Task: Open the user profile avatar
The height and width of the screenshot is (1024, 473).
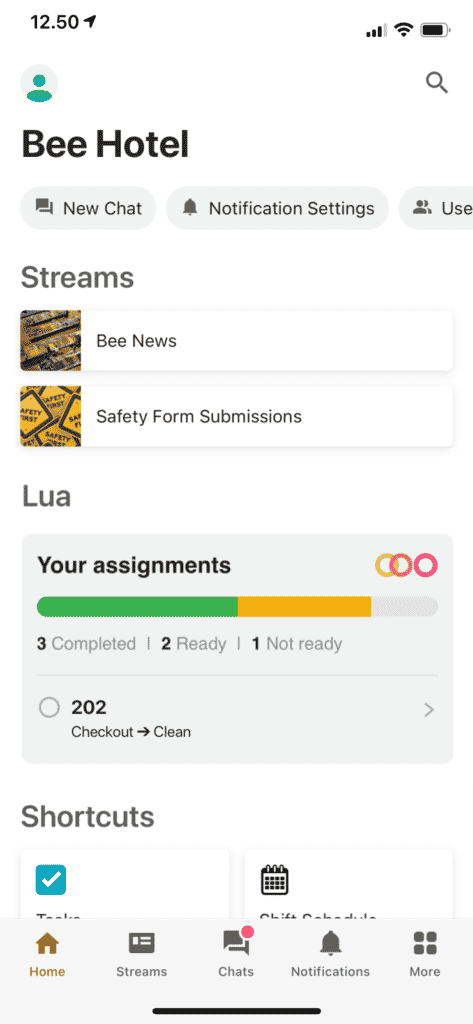Action: 39,84
